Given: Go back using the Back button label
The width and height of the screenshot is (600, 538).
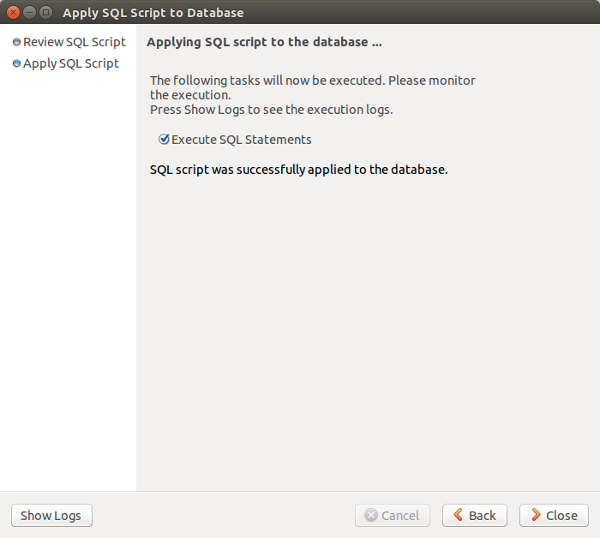Looking at the screenshot, I should pyautogui.click(x=482, y=516).
